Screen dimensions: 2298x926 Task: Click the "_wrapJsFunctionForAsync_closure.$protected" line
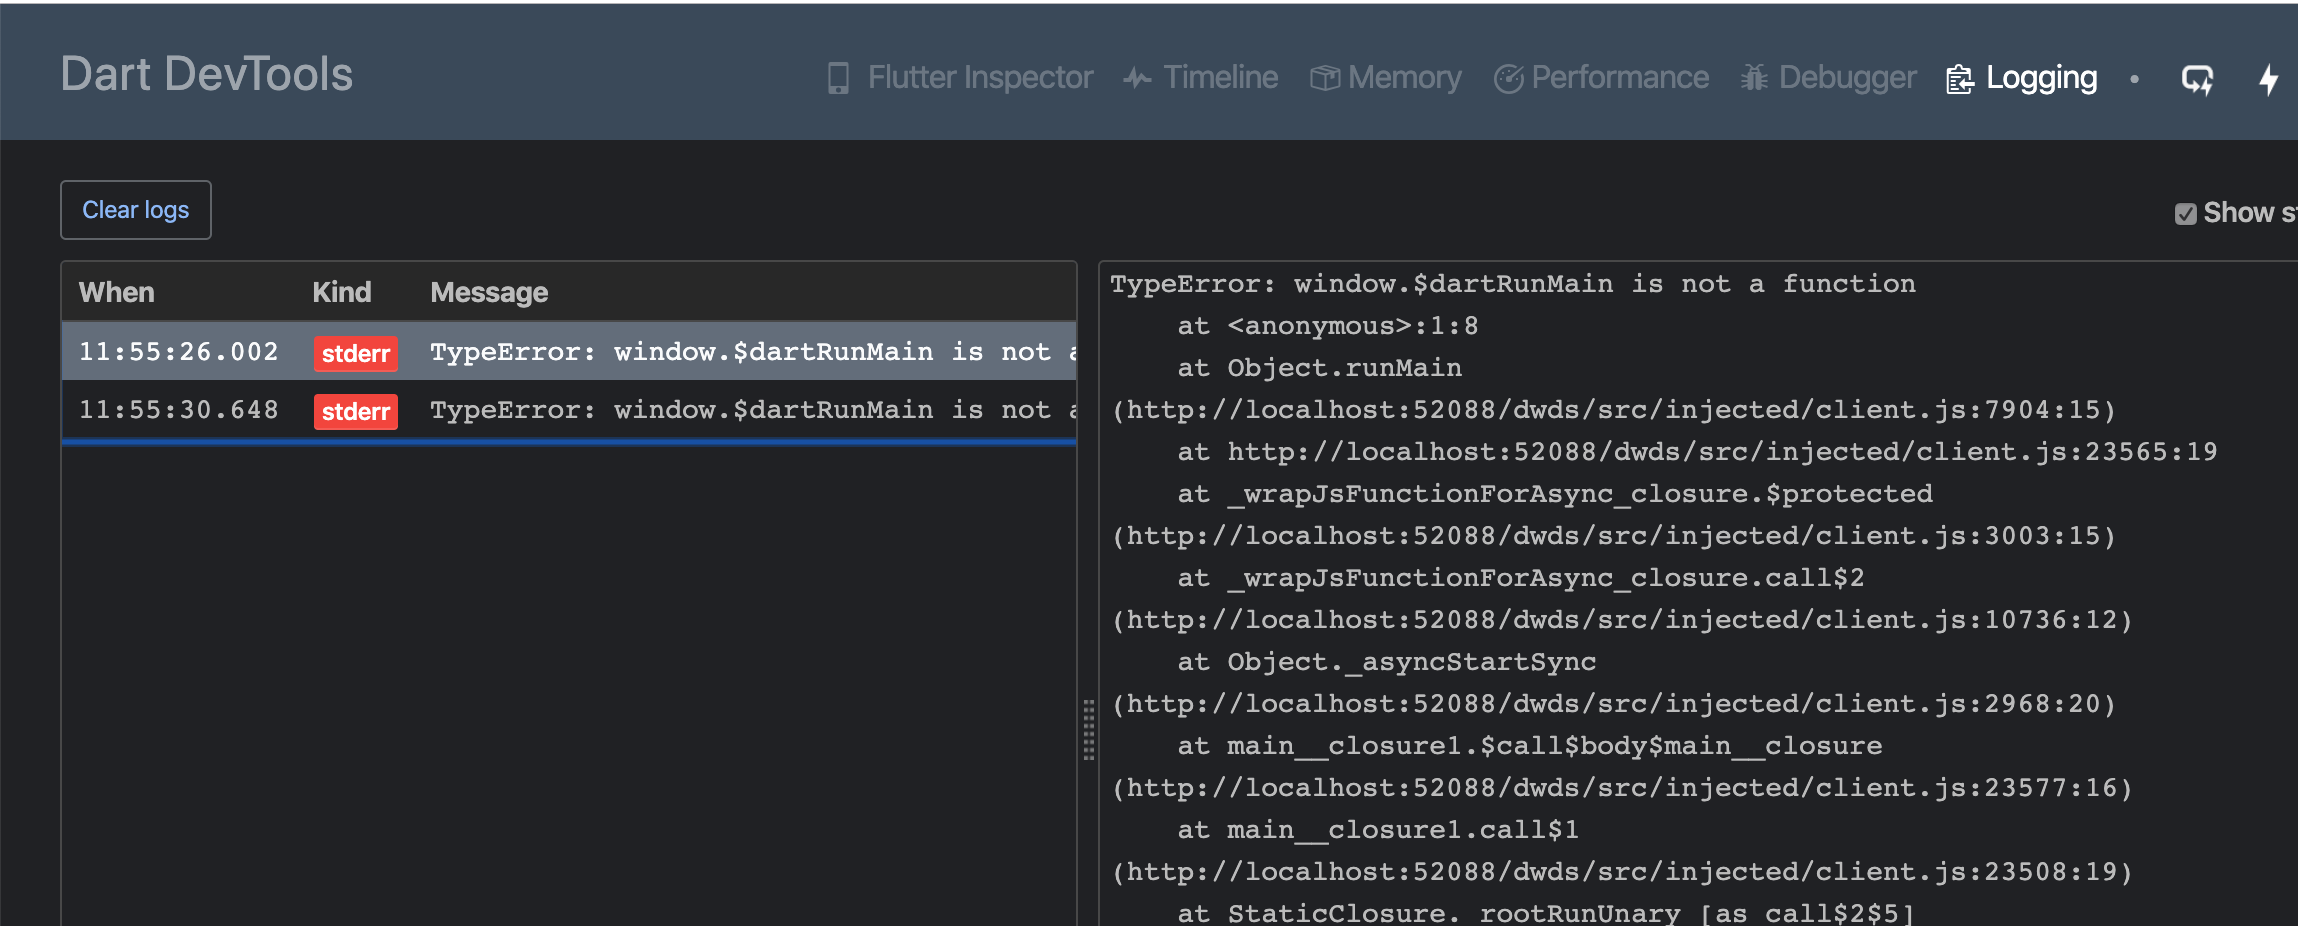coord(1555,494)
